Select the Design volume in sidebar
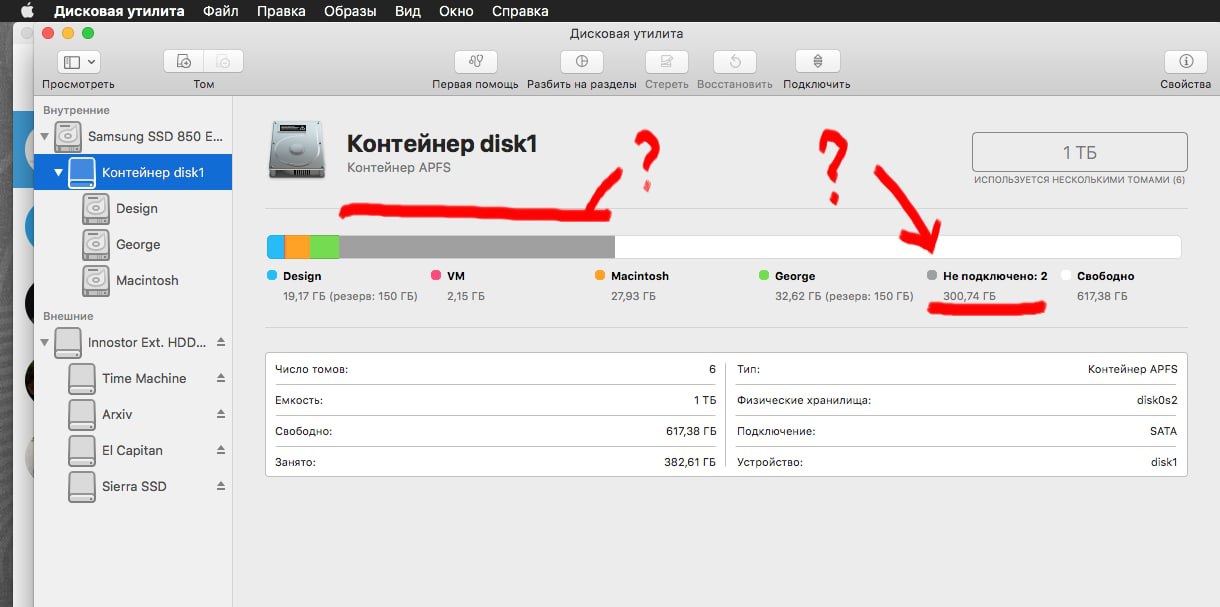The image size is (1220, 607). tap(133, 208)
